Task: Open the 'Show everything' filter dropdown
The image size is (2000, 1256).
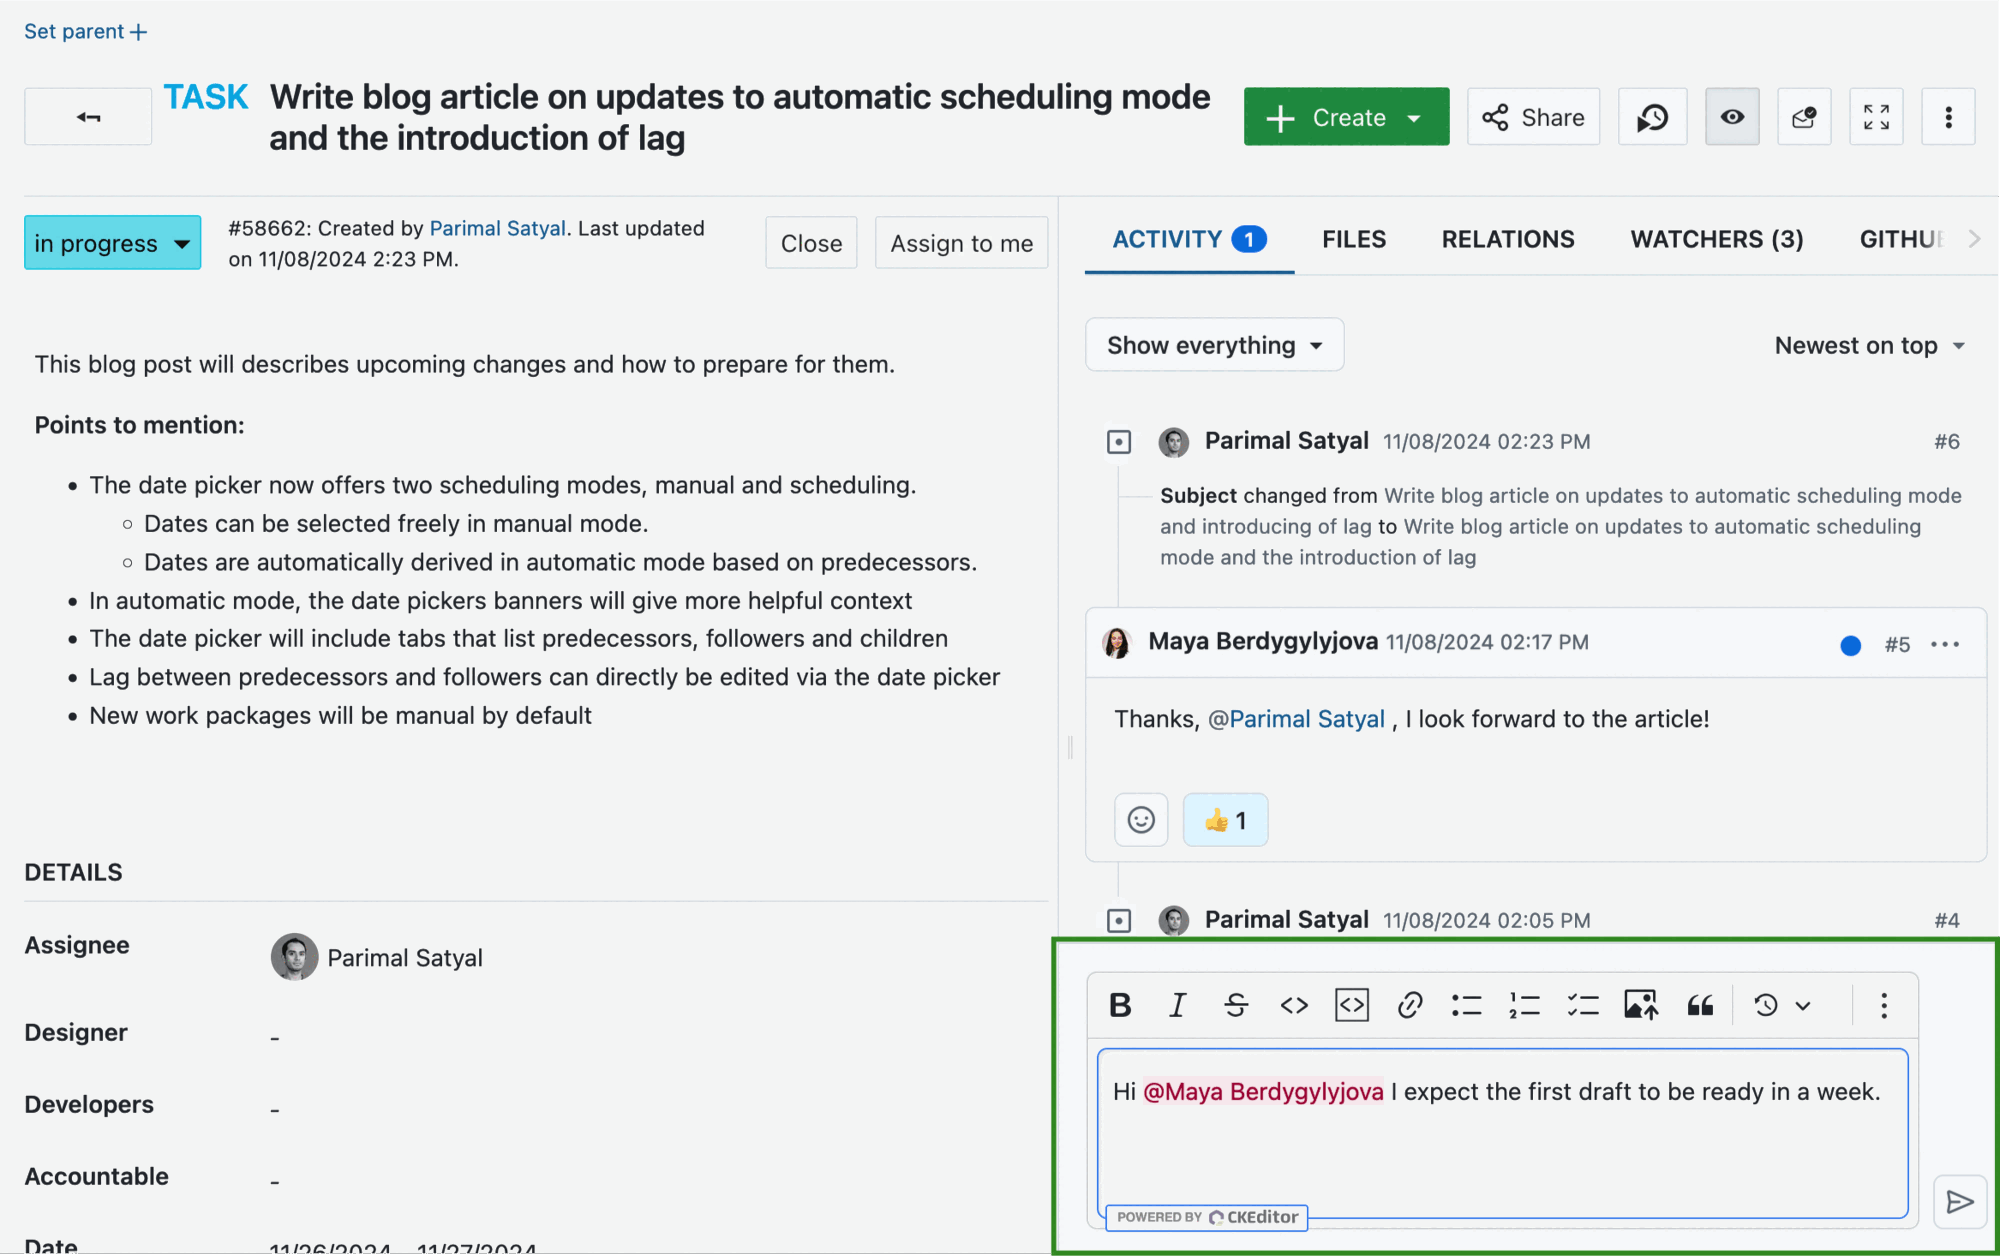Action: [1213, 344]
